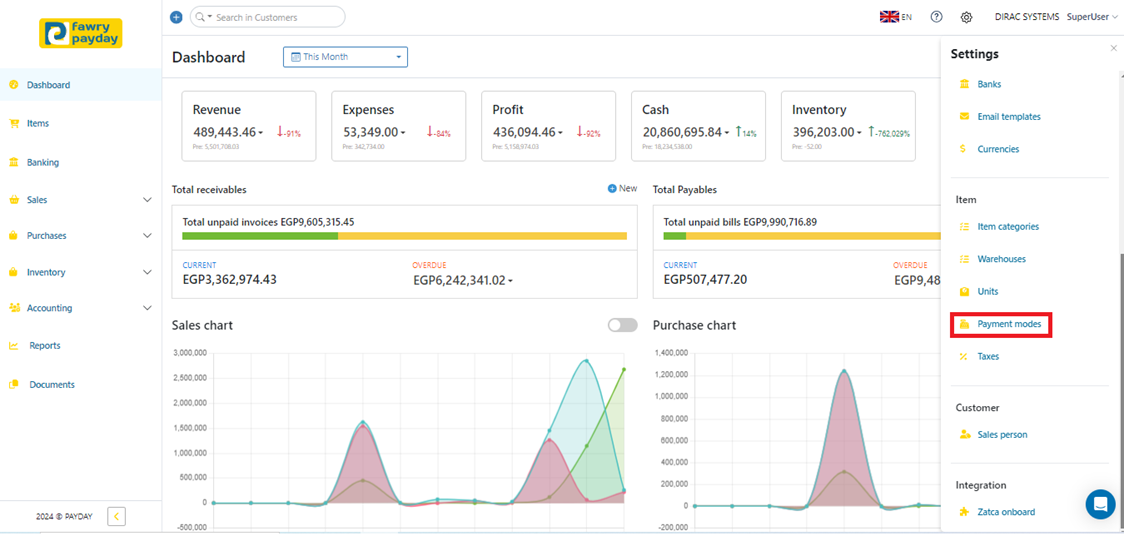Click the Fawry Payday logo
1124x541 pixels.
pos(81,33)
